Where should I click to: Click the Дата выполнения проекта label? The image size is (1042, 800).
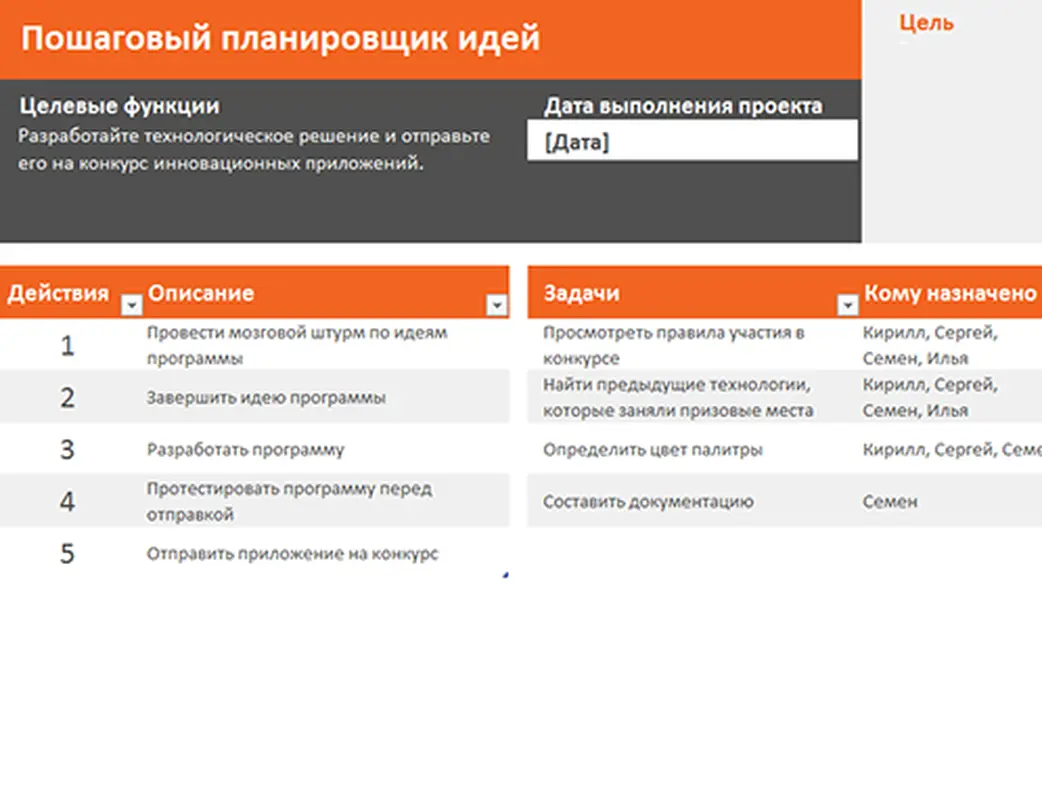click(683, 104)
